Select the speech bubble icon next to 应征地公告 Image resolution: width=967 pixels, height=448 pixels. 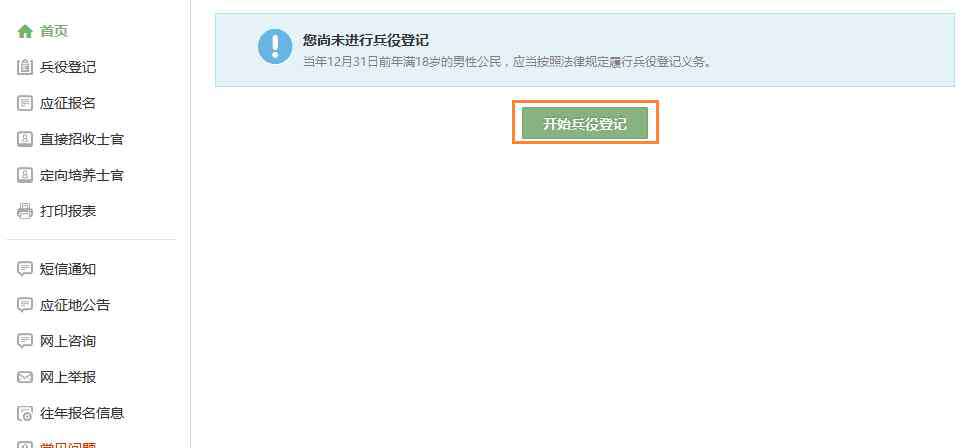[x=25, y=305]
